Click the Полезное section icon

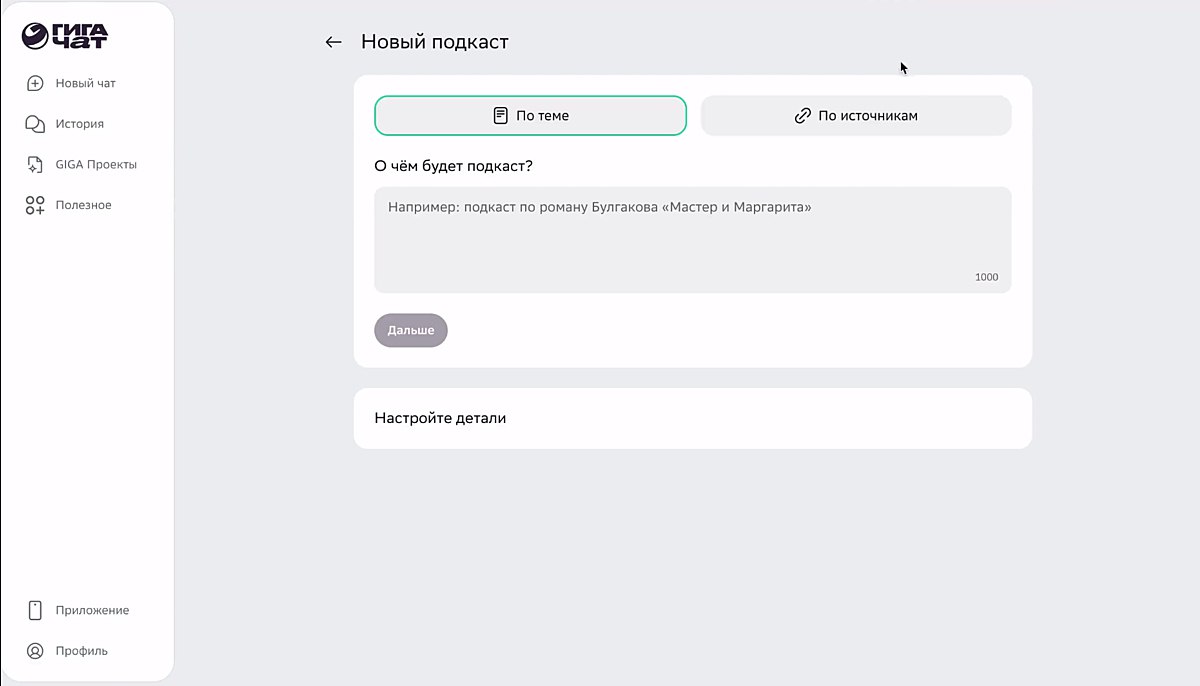[34, 204]
